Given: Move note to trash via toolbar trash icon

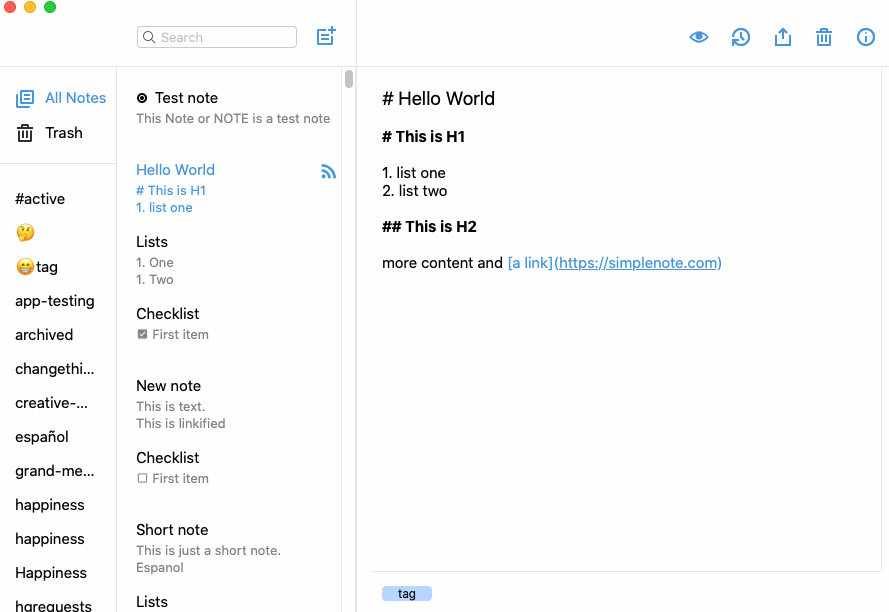Looking at the screenshot, I should click(824, 36).
